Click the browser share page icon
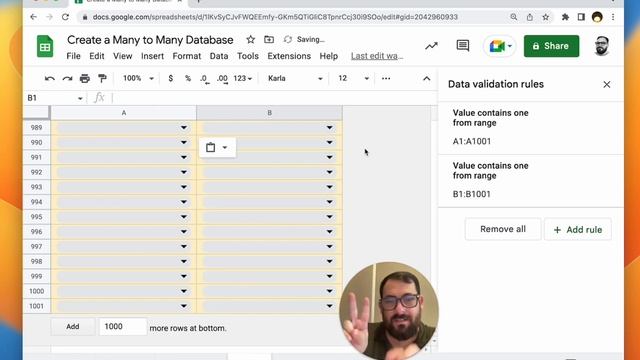 tap(530, 17)
